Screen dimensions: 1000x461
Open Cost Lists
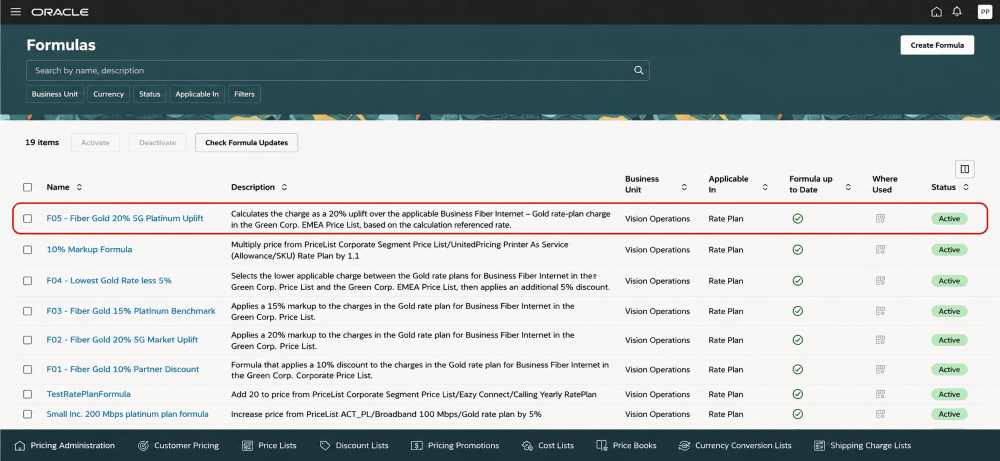[x=547, y=446]
